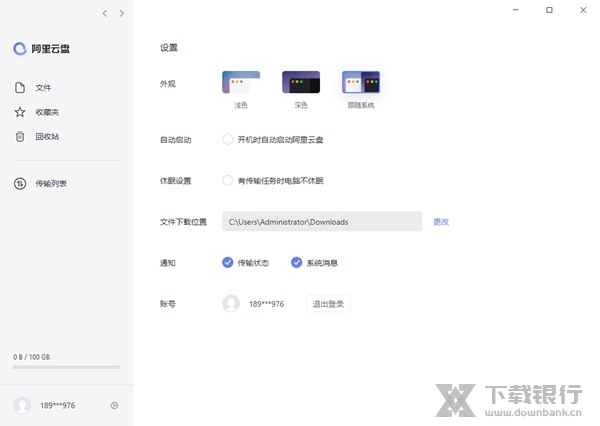Enable 开机时自动启动阿里云盘 option
The image size is (600, 426).
pos(228,139)
